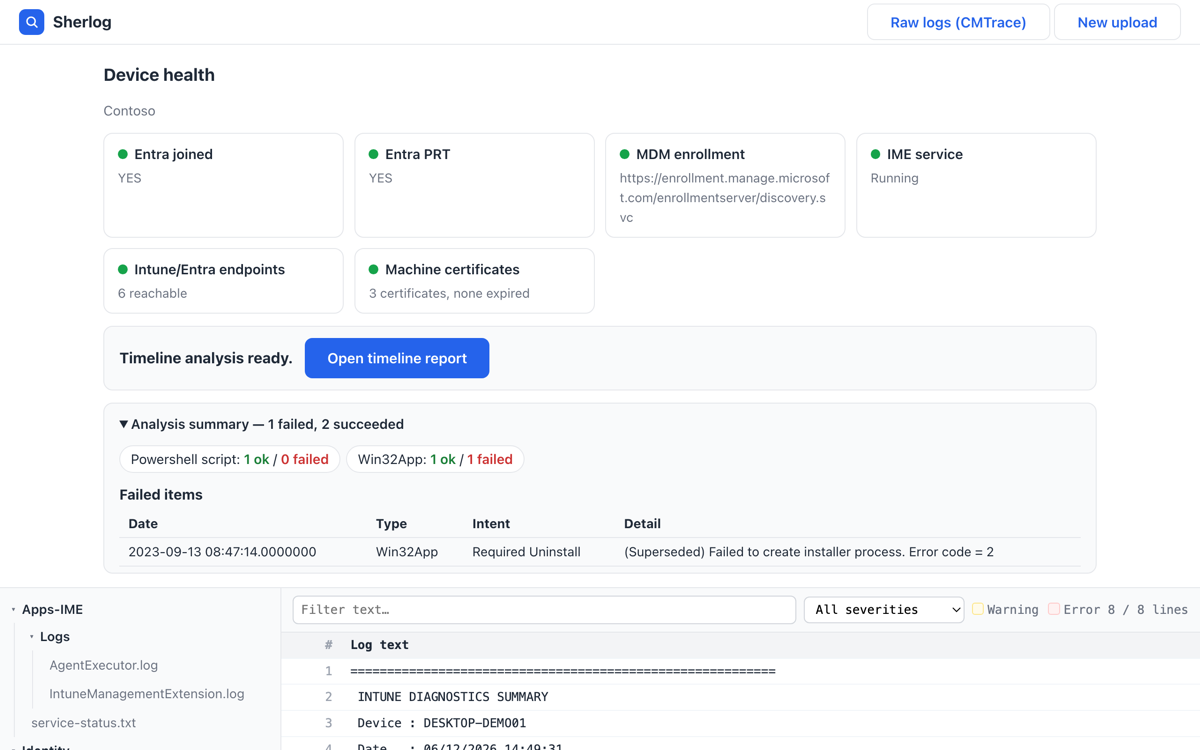Click the Date column header in Failed items
Screen dimensions: 1200x750
click(143, 524)
